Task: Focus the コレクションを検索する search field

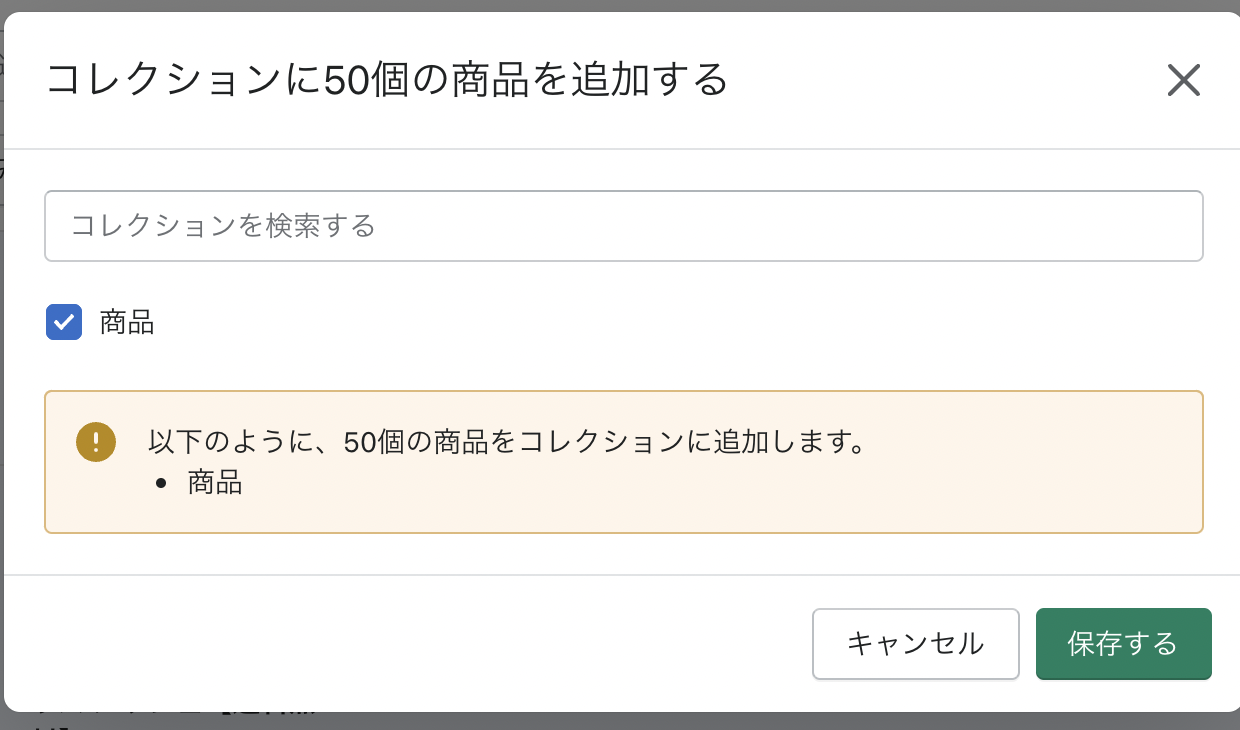Action: point(623,226)
